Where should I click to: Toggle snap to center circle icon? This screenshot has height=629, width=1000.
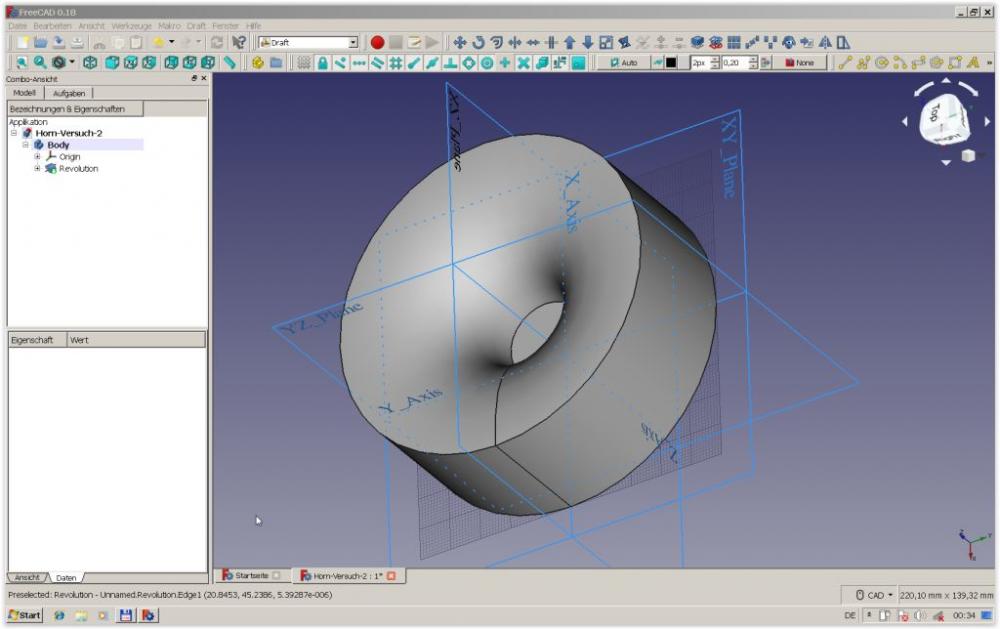coord(487,63)
